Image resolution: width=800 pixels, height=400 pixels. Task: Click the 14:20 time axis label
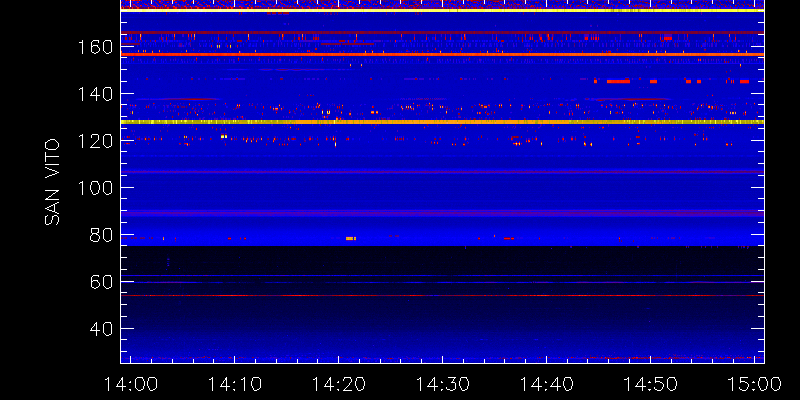[x=338, y=384]
